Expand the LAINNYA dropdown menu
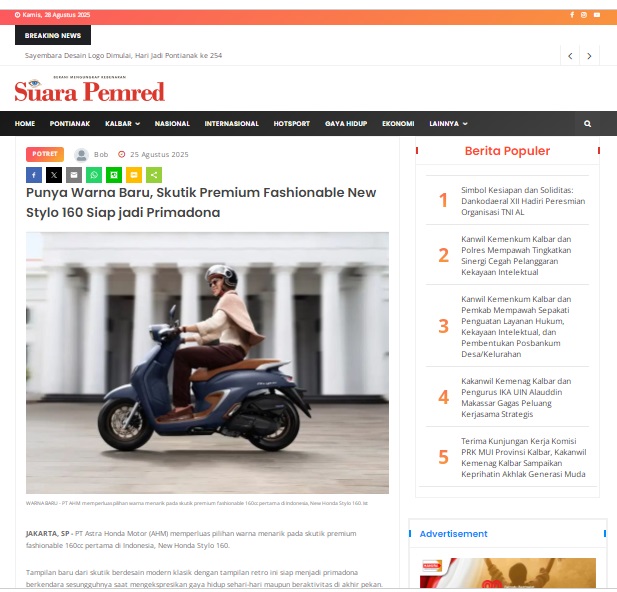This screenshot has width=617, height=592. click(448, 124)
